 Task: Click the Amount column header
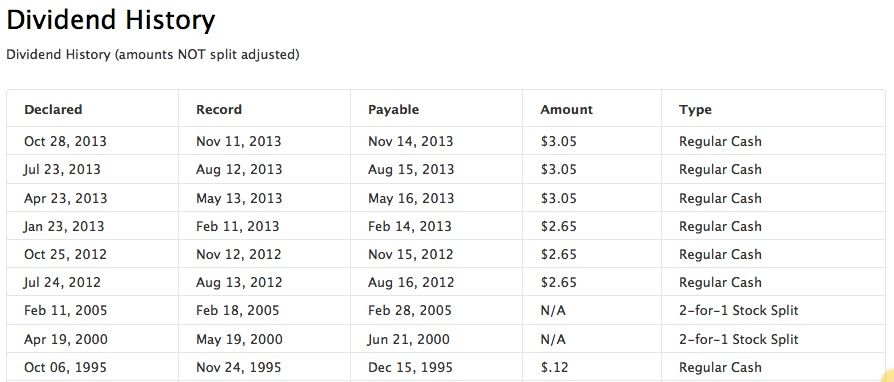[566, 109]
